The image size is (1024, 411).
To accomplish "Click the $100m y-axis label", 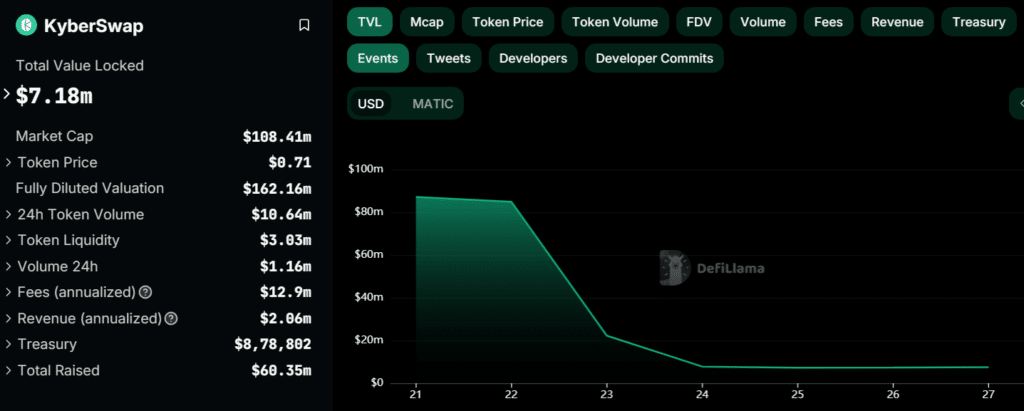I will pyautogui.click(x=366, y=169).
